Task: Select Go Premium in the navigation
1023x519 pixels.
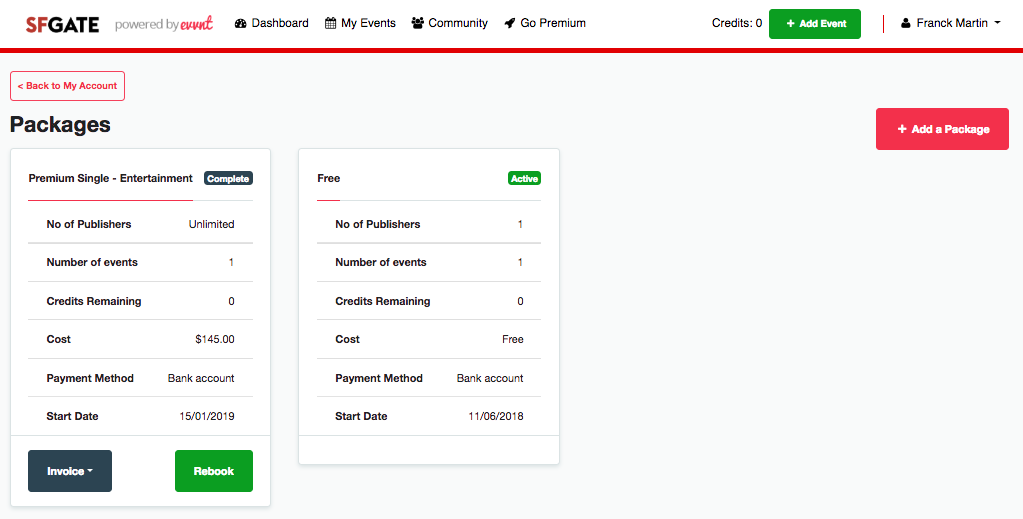Action: 545,24
